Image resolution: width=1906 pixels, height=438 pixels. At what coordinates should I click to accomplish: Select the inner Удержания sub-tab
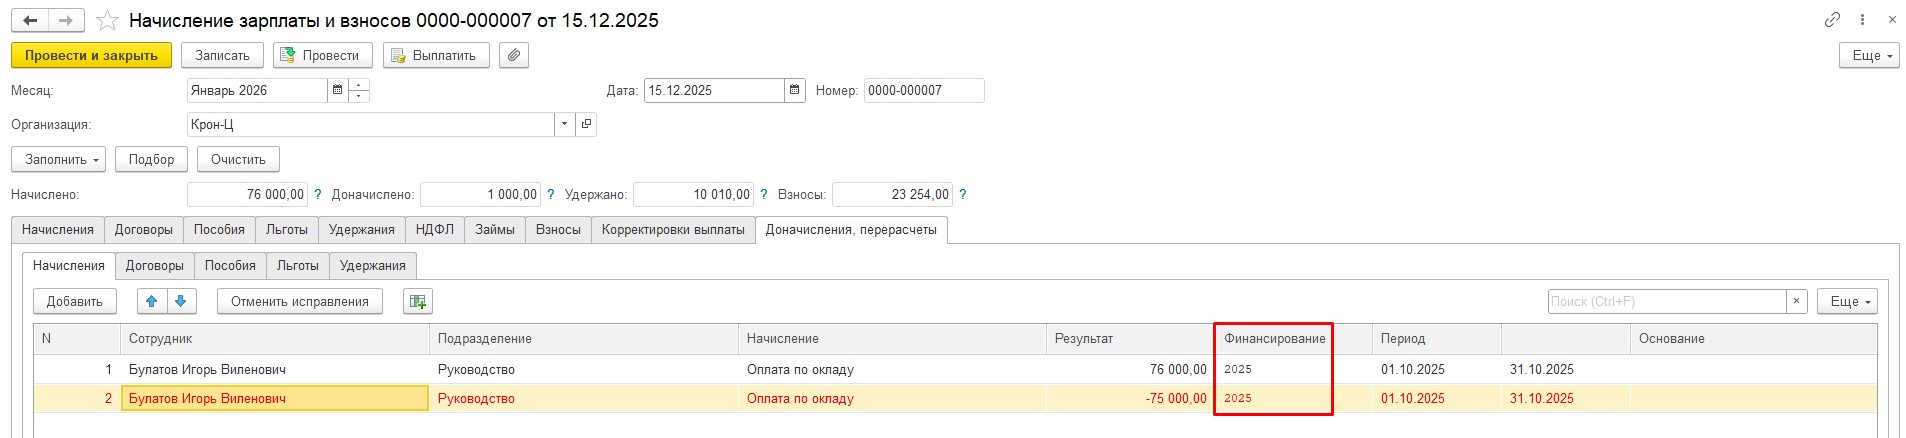click(x=373, y=266)
